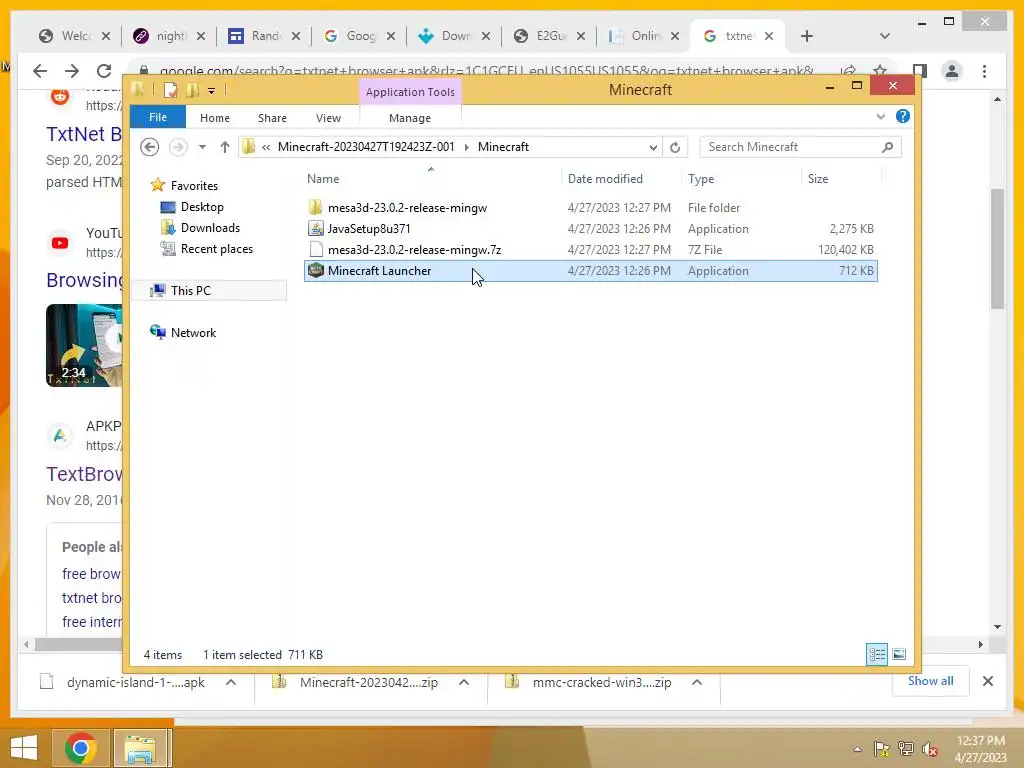Screen dimensions: 1024x768
Task: Open options for Minecraft zip download
Action: pyautogui.click(x=464, y=682)
